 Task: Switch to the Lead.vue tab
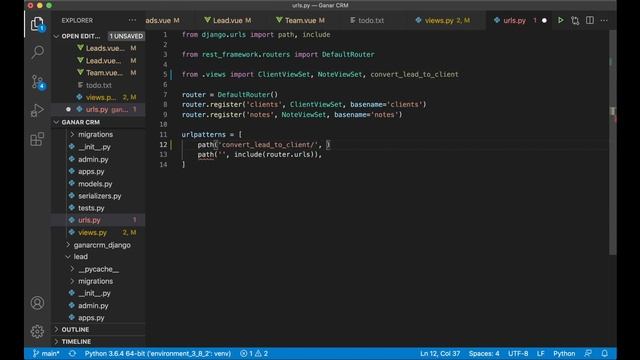(228, 20)
